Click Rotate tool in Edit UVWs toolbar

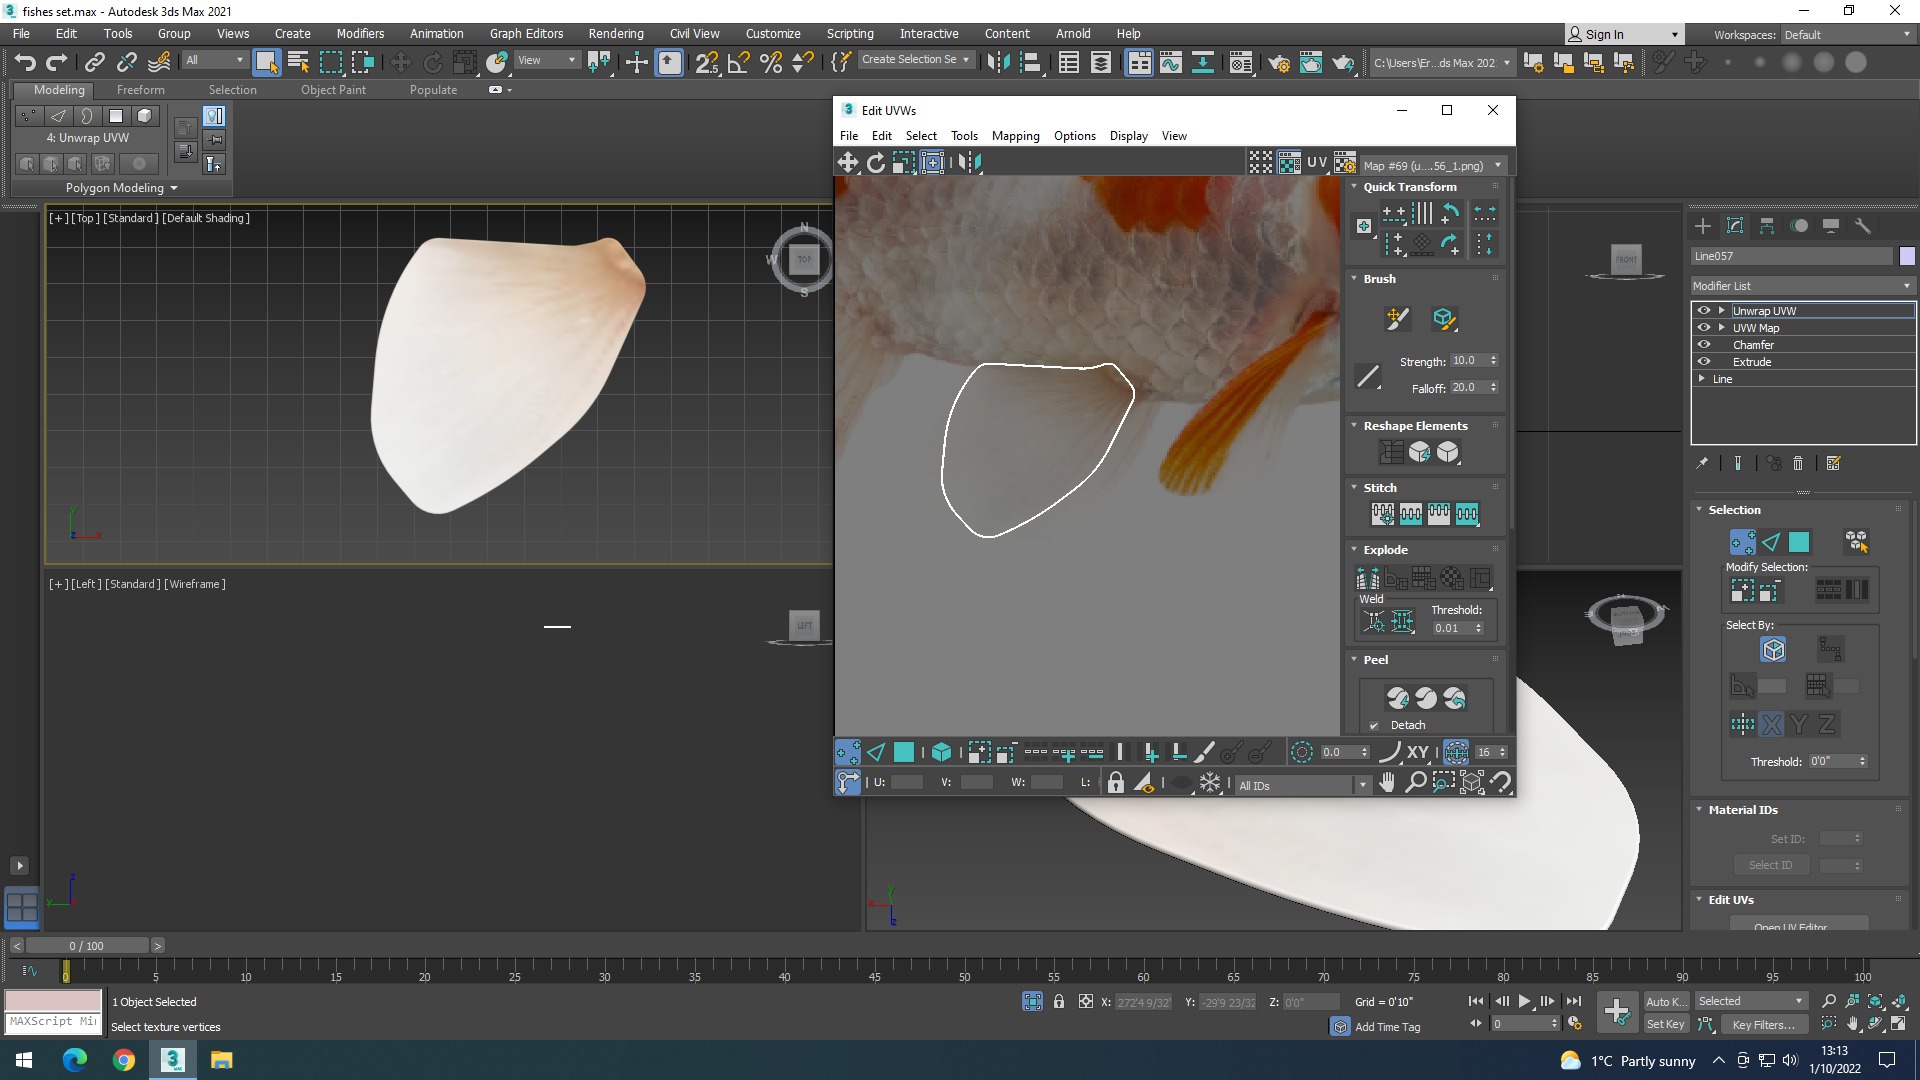pyautogui.click(x=876, y=162)
